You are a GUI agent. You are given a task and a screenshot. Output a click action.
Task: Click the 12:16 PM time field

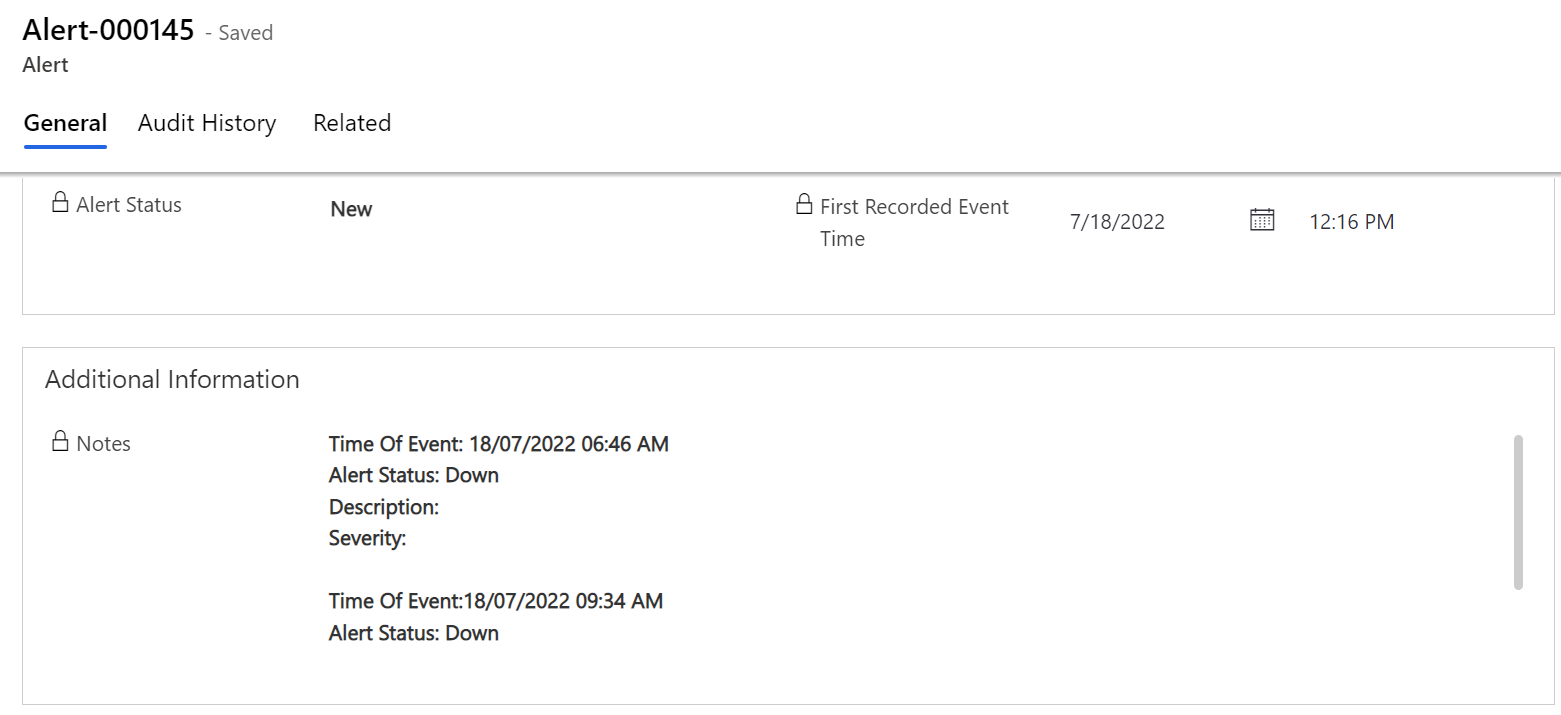1352,222
